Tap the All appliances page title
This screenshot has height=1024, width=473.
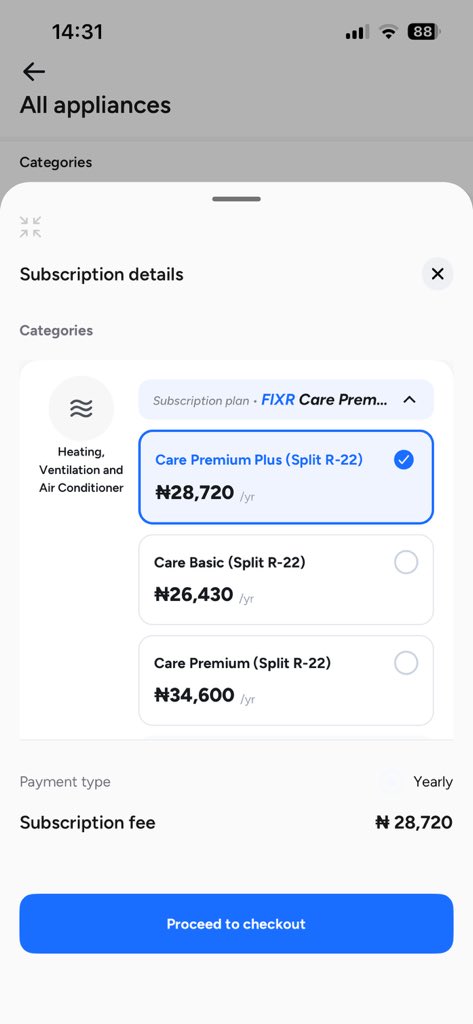tap(95, 105)
